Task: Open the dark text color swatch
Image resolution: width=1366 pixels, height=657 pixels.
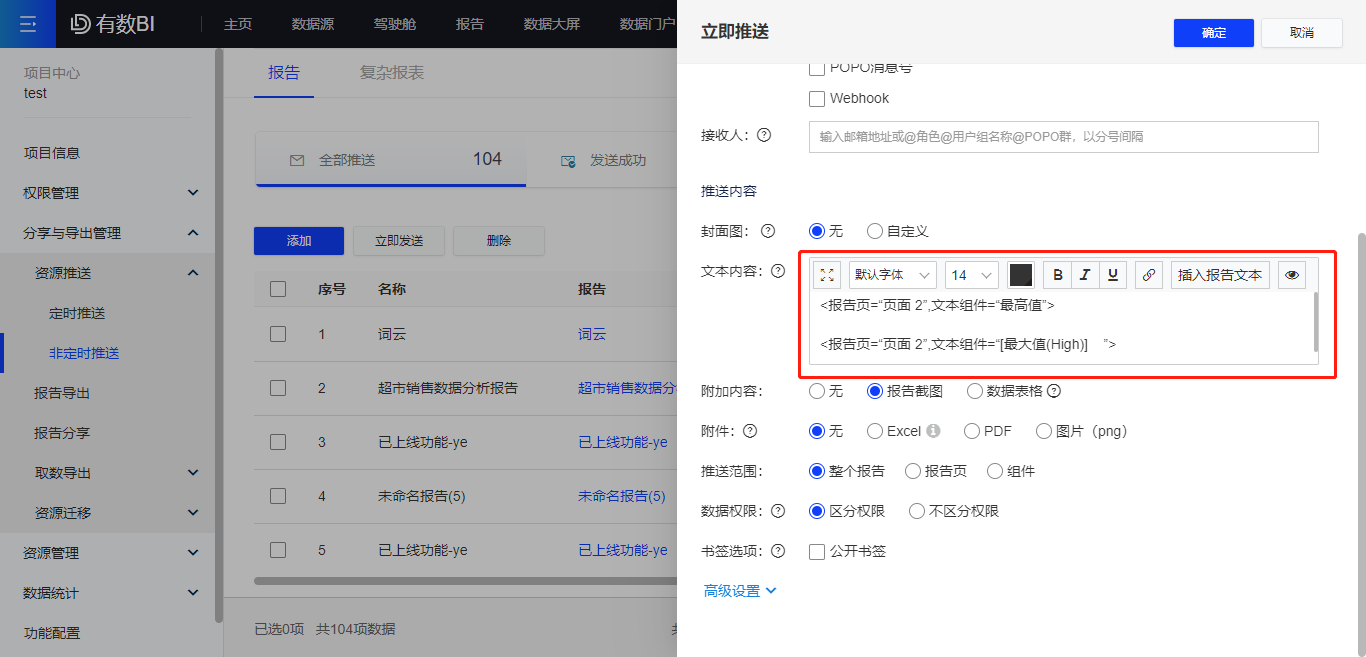Action: pyautogui.click(x=1020, y=275)
